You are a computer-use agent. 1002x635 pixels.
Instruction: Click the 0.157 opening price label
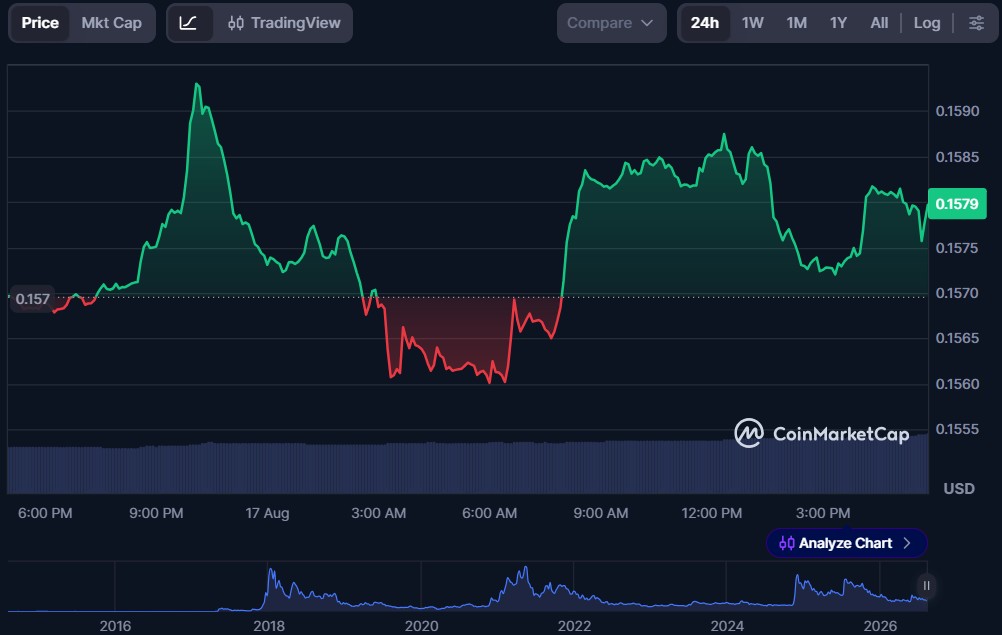(x=32, y=299)
